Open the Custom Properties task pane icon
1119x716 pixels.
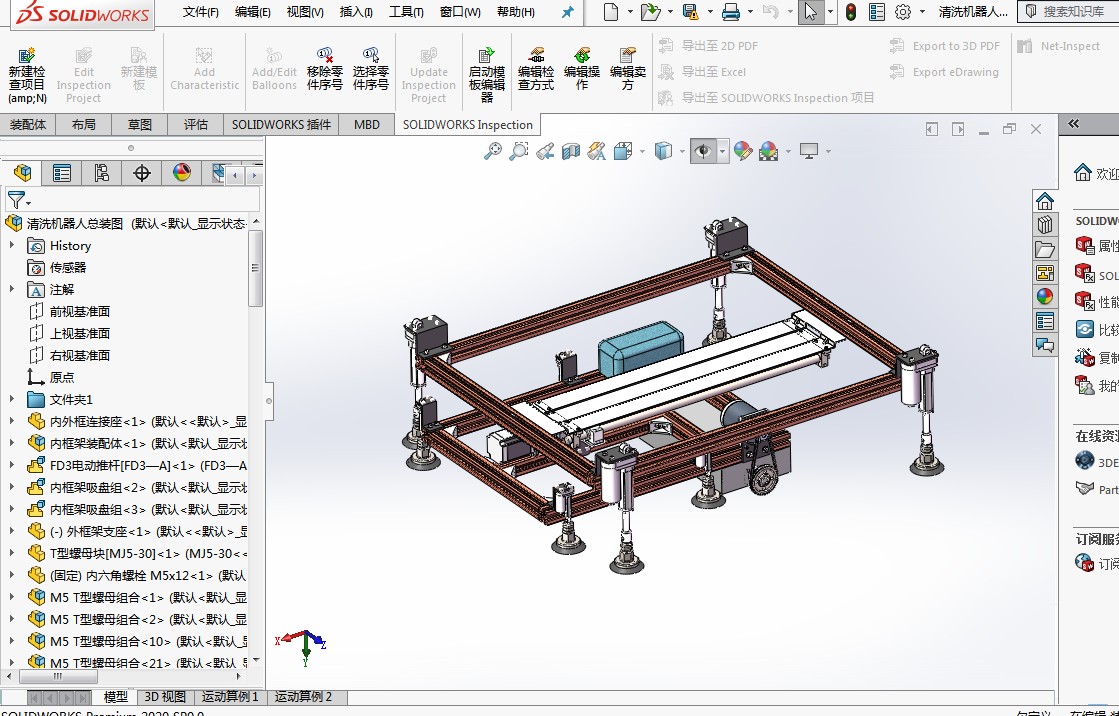[1045, 321]
